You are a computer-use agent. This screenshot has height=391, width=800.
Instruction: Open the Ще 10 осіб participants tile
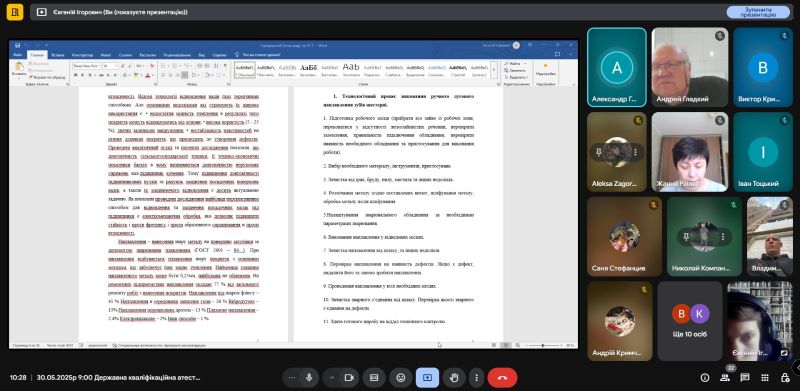[690, 321]
